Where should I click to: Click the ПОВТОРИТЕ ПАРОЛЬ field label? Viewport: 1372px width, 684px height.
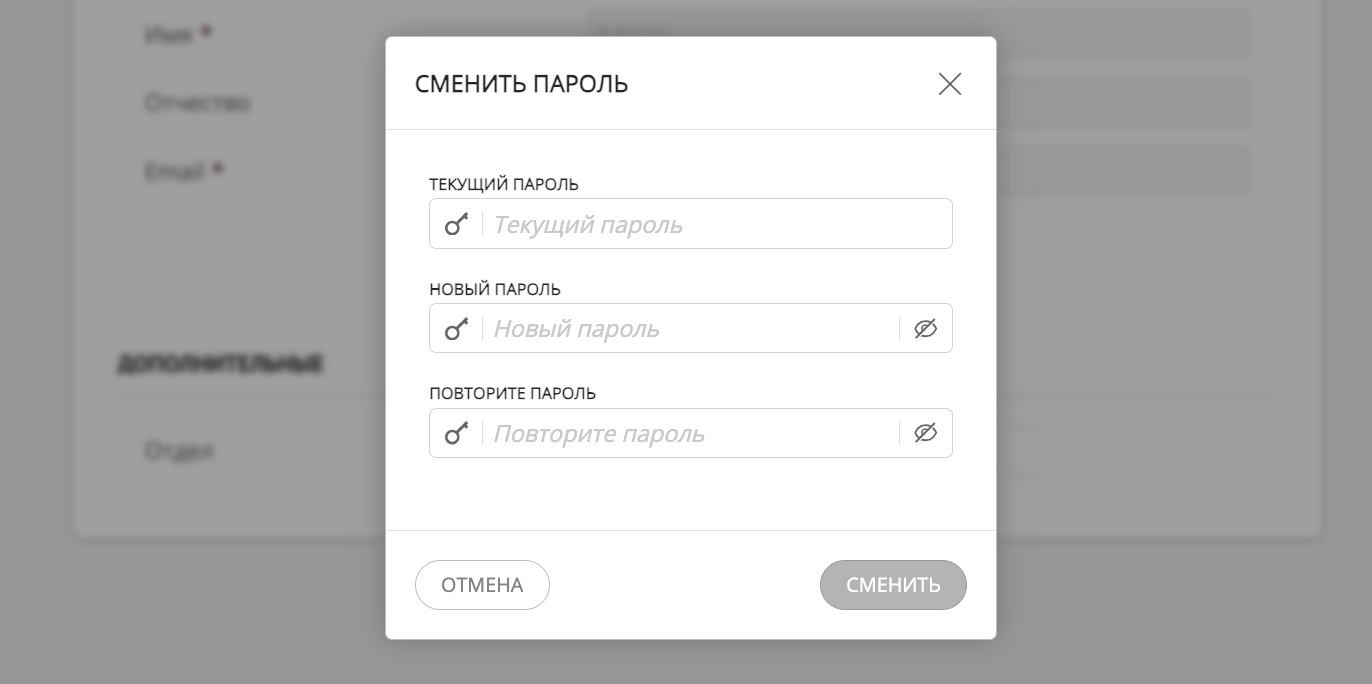512,393
